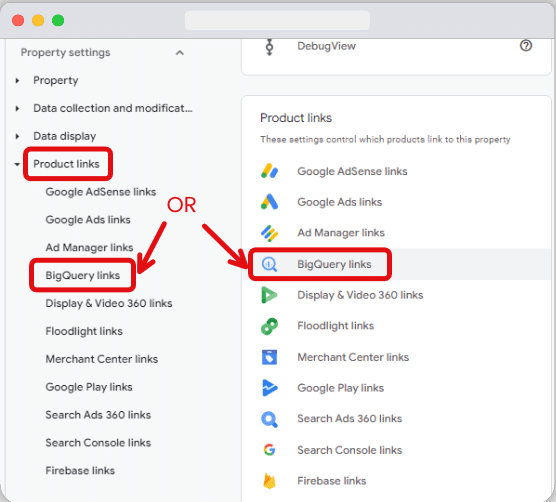
Task: Click the Google Ads logo icon in card
Action: (269, 202)
